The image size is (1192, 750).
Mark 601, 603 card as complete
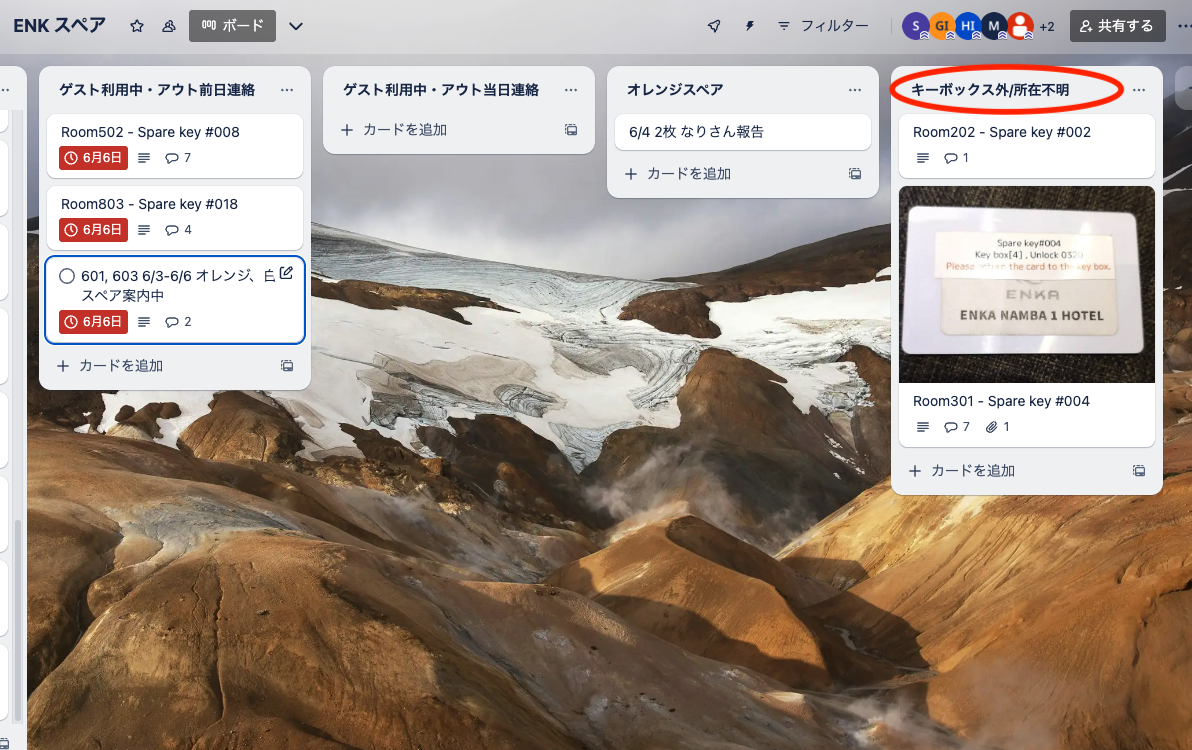pyautogui.click(x=67, y=276)
